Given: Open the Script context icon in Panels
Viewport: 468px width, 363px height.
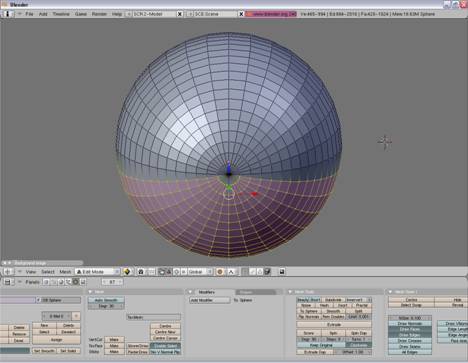Looking at the screenshot, I should coord(54,282).
